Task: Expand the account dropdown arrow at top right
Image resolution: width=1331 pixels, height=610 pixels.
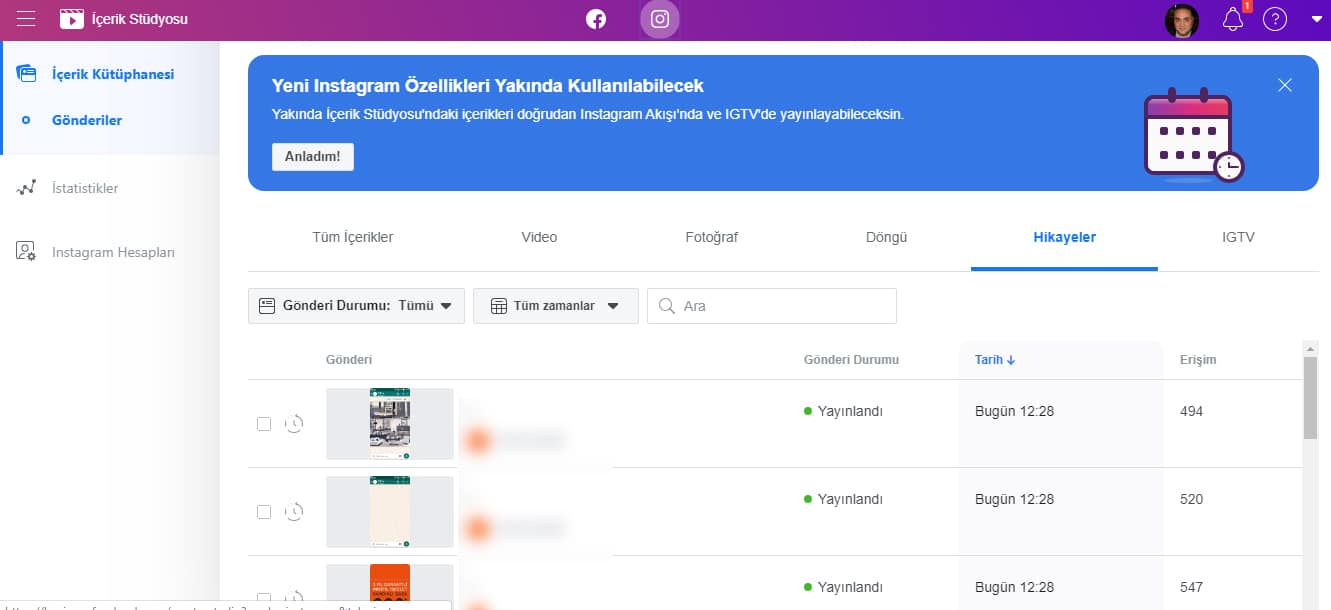Action: [x=1316, y=19]
